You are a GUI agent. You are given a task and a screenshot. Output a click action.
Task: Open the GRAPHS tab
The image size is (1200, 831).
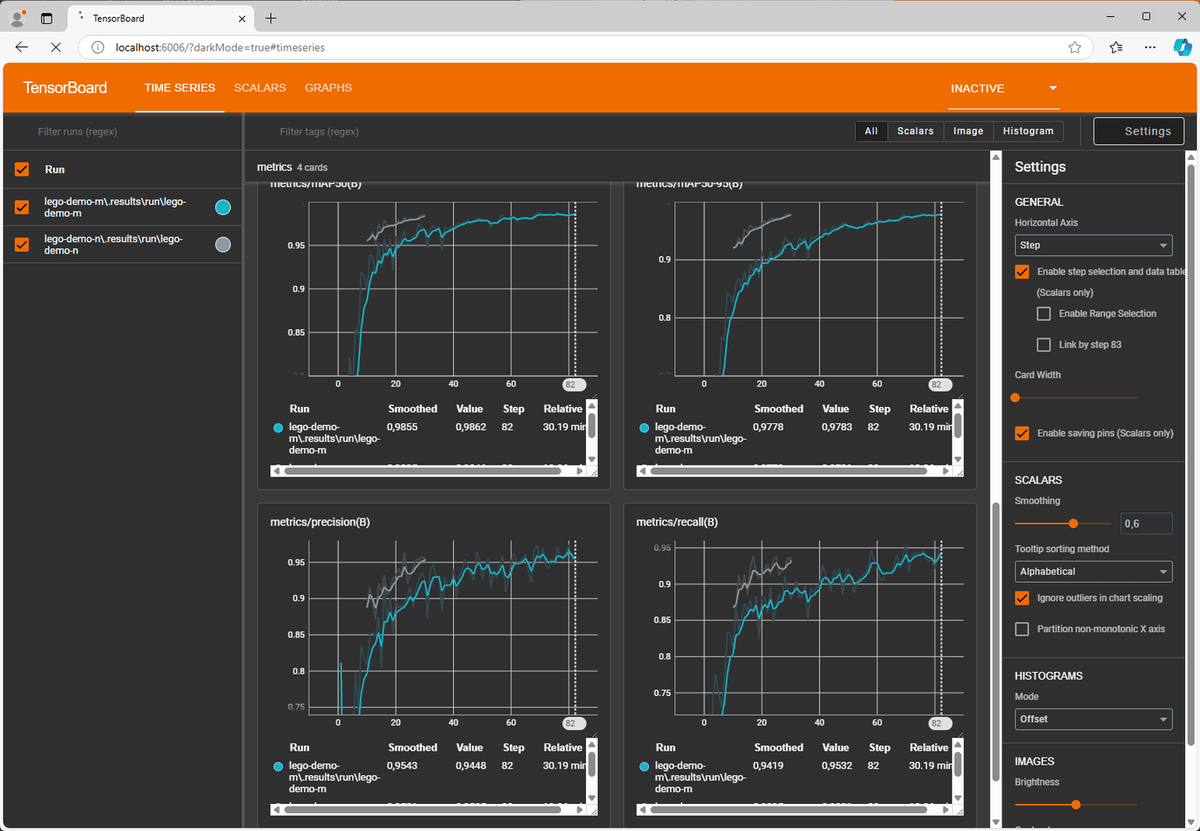coord(328,88)
